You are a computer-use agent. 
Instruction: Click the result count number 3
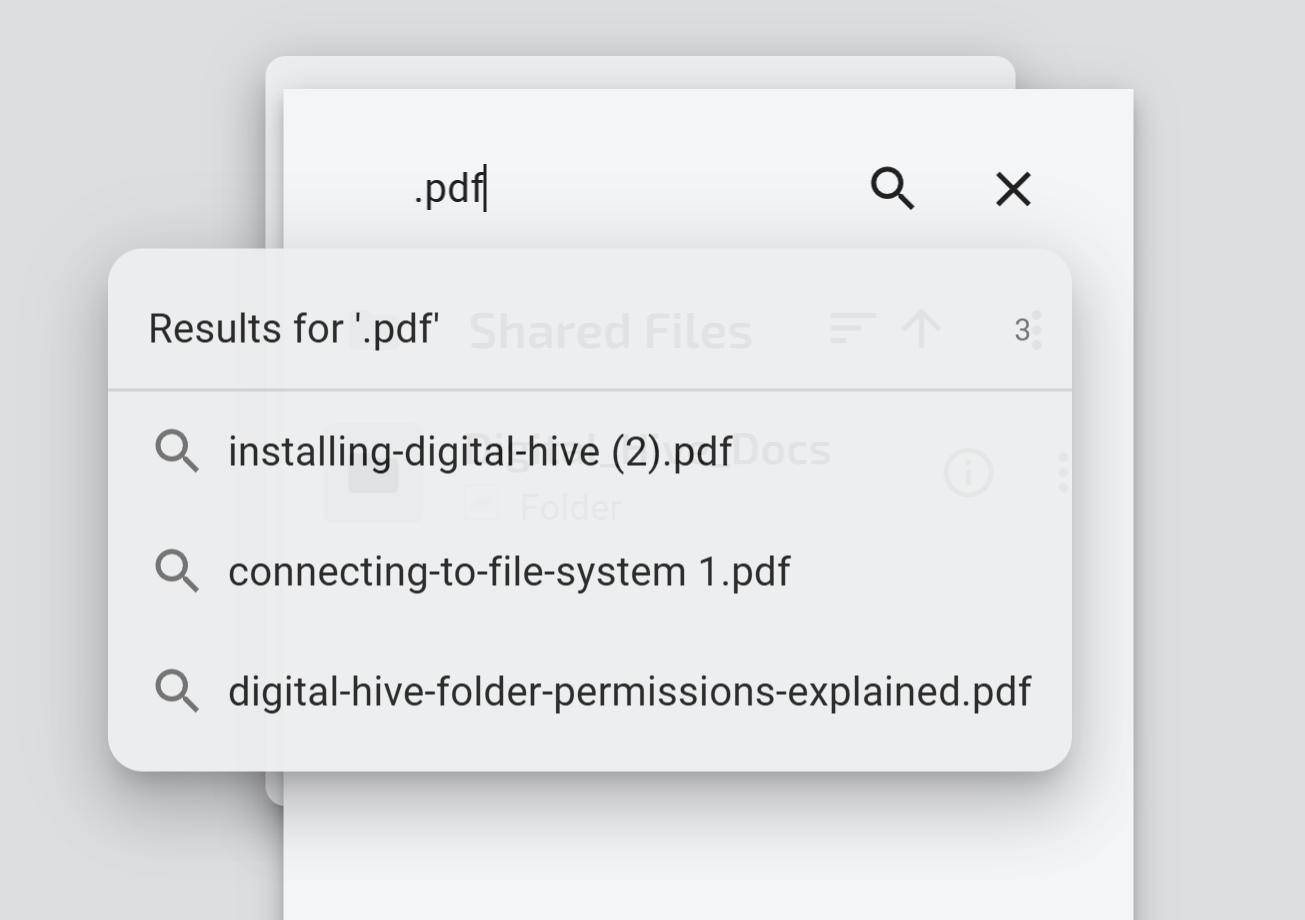click(1021, 330)
